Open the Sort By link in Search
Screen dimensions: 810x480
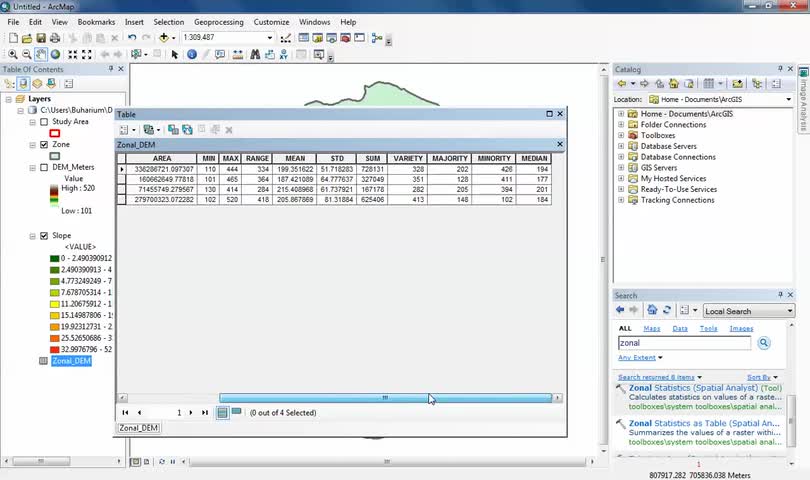tap(758, 378)
